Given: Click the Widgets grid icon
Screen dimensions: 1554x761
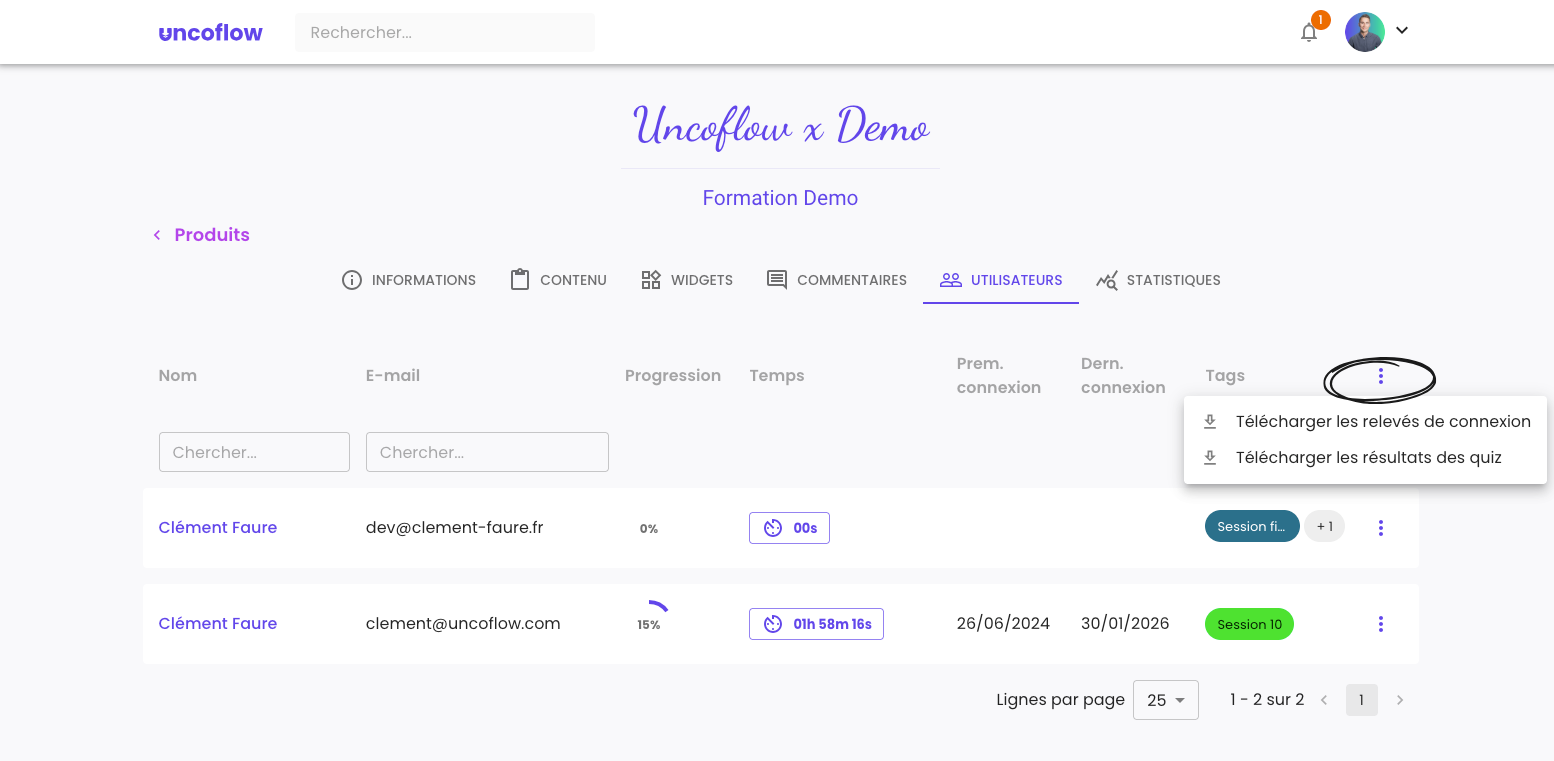Looking at the screenshot, I should 651,280.
